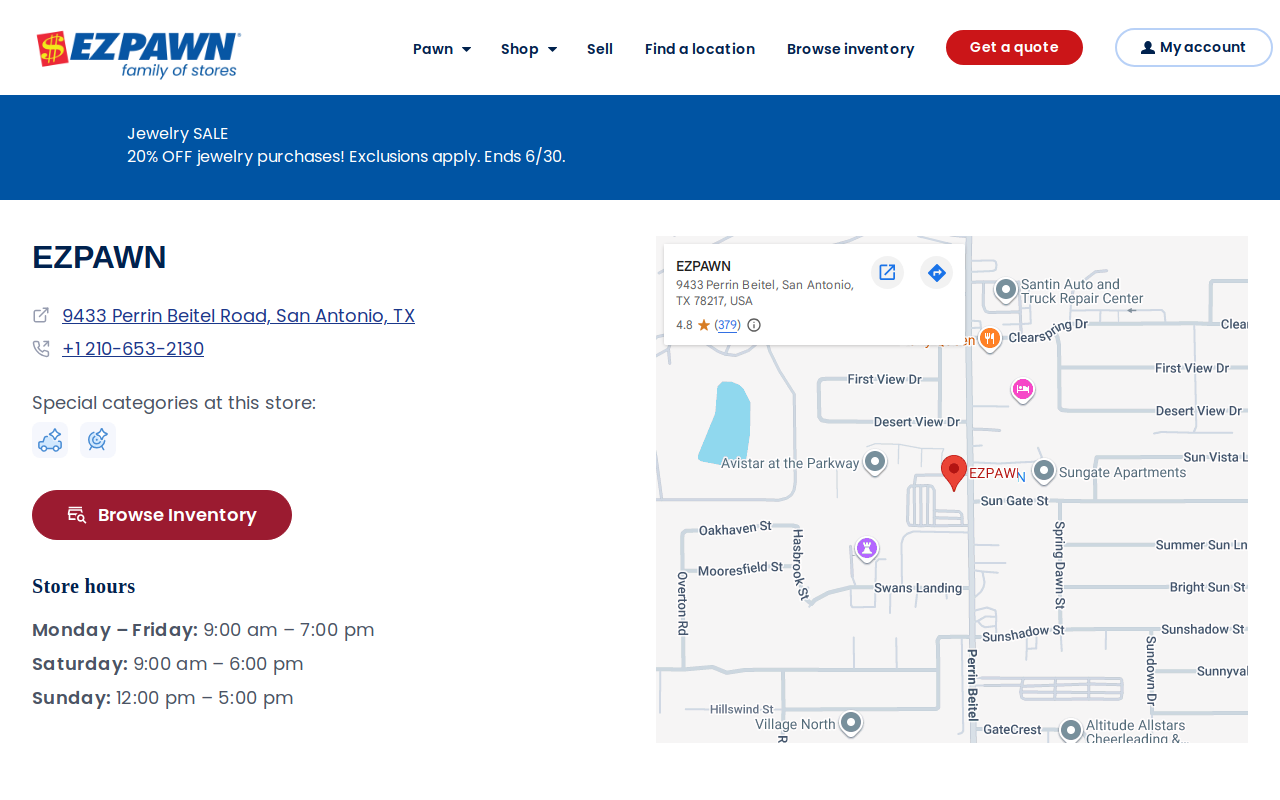Click the Monday – Friday hours line
The image size is (1280, 800).
[203, 630]
